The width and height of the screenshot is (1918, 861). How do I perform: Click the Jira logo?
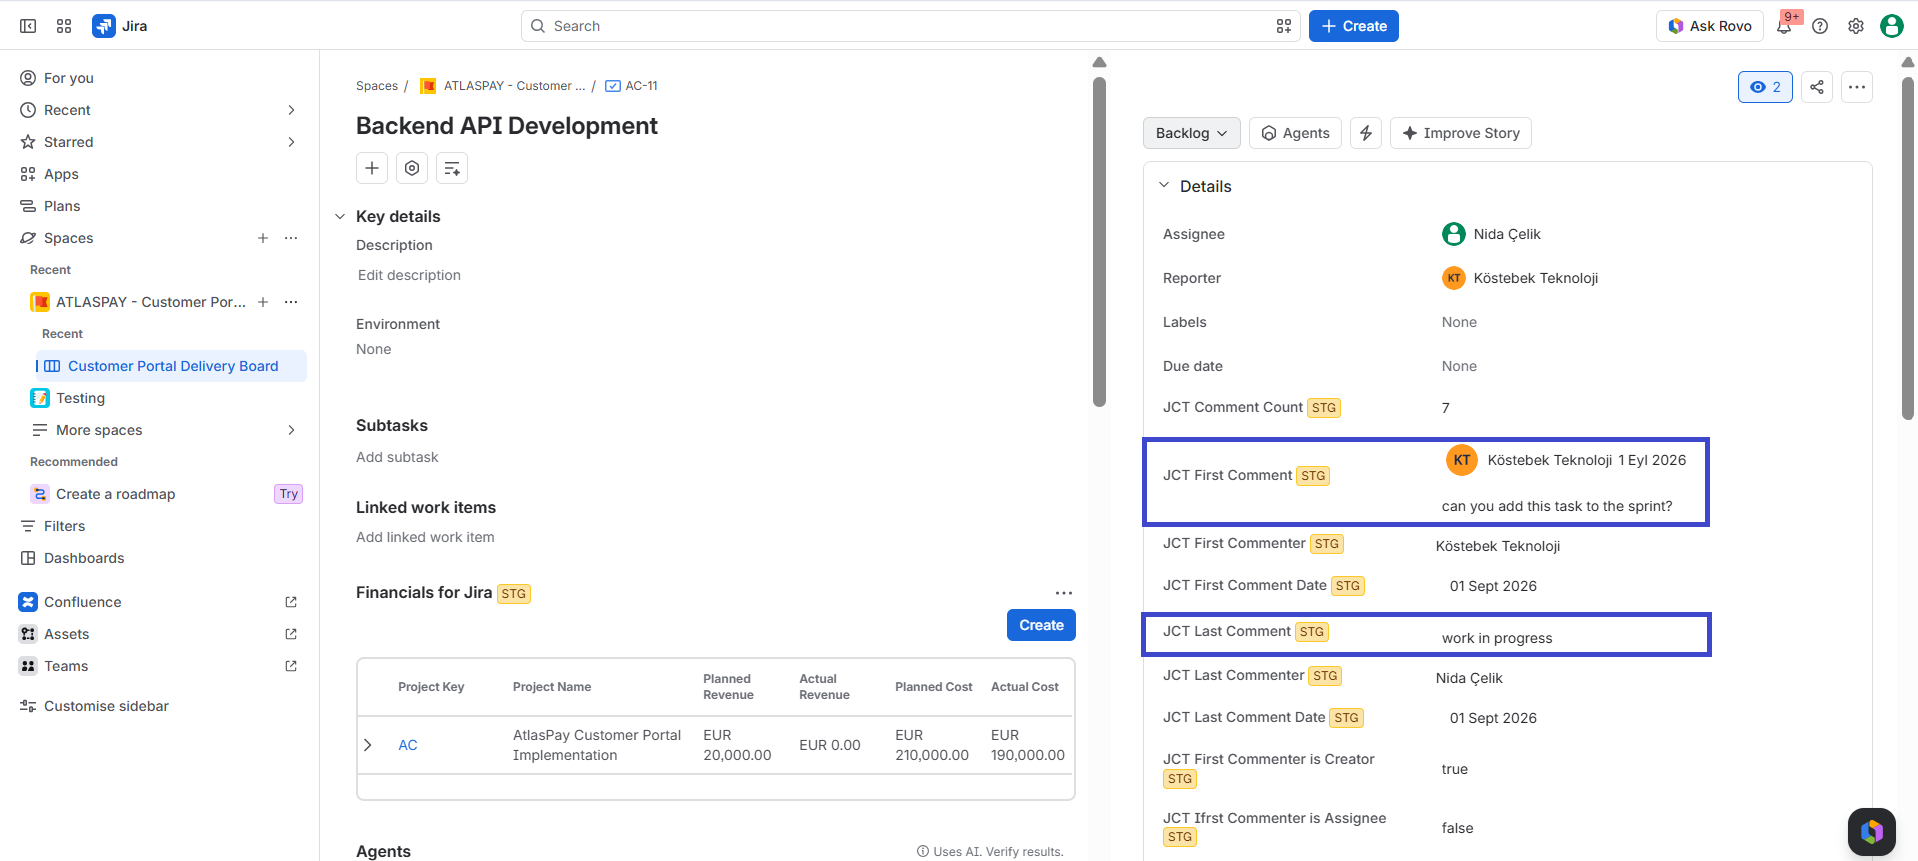point(120,26)
